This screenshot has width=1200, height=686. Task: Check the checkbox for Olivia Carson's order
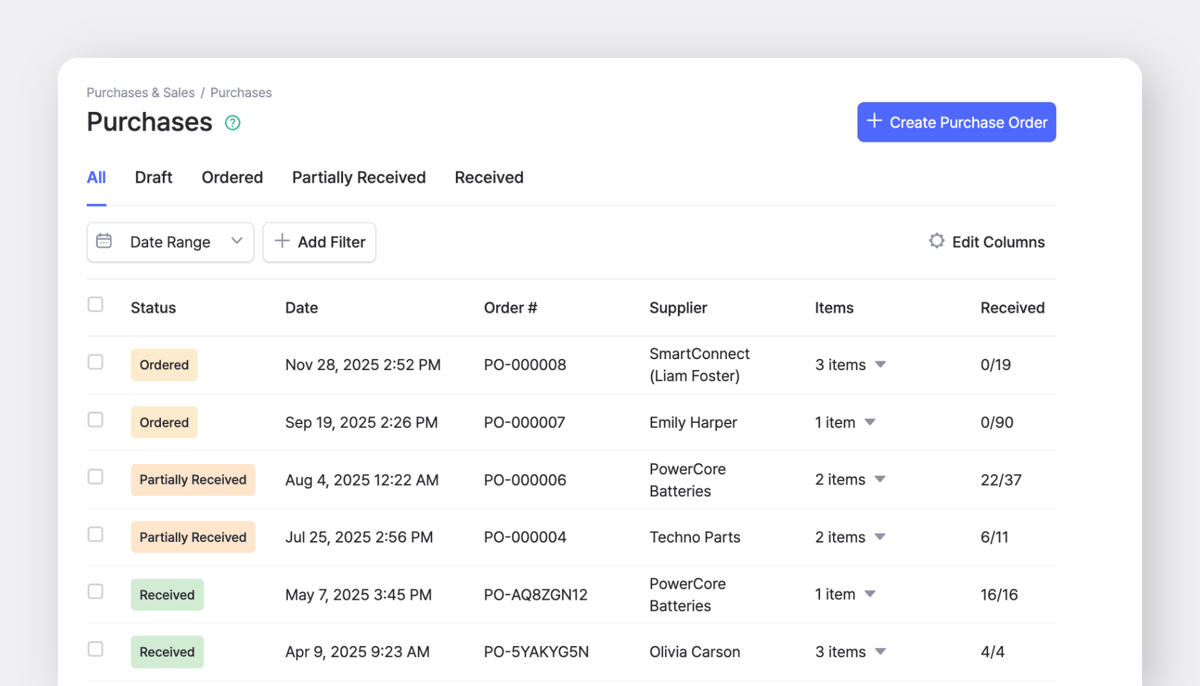[x=95, y=651]
